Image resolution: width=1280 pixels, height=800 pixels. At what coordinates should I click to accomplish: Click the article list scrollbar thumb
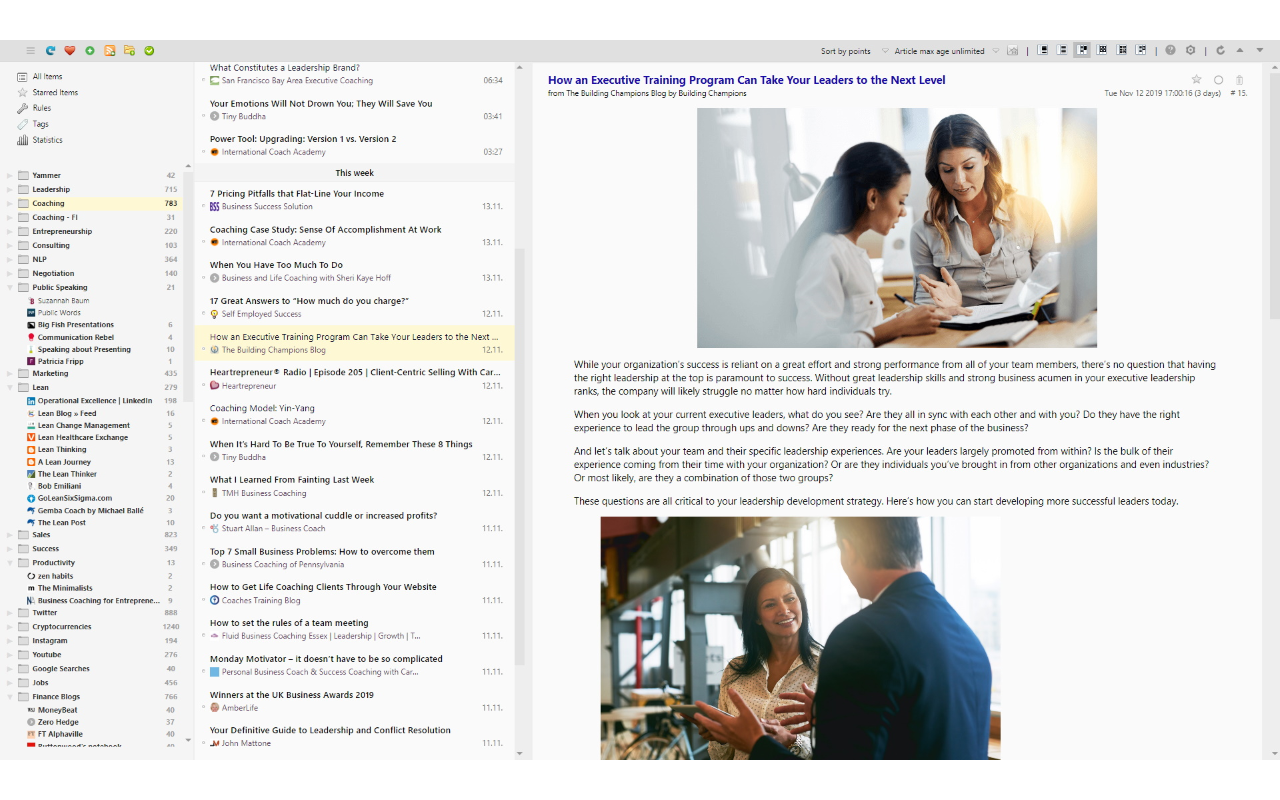point(519,455)
